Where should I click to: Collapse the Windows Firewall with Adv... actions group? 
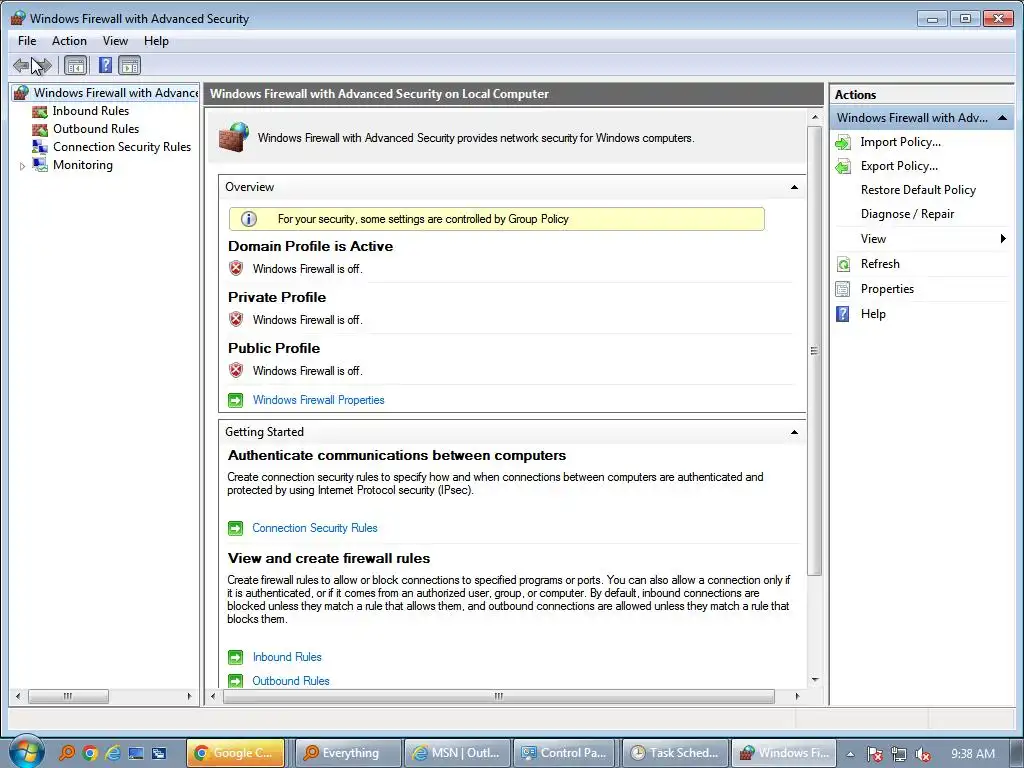point(1002,118)
